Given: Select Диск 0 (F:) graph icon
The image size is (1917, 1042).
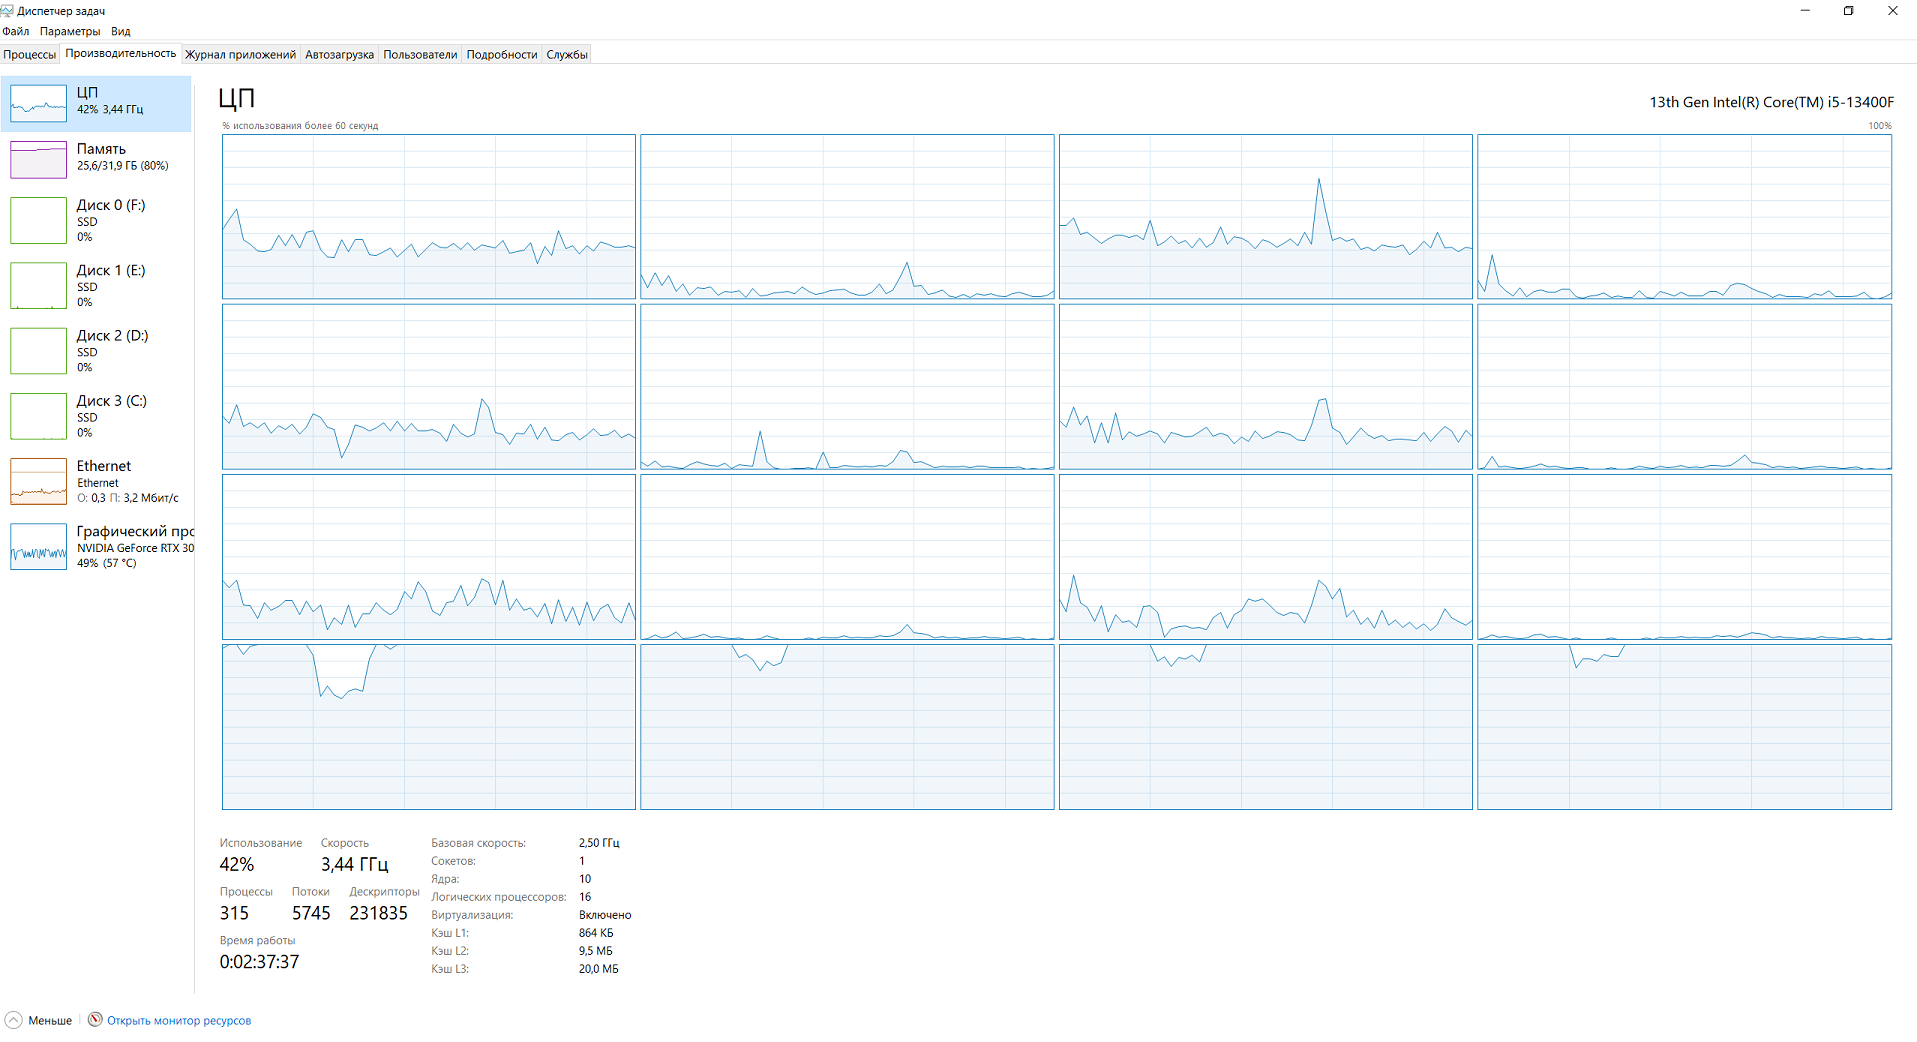Looking at the screenshot, I should [x=38, y=220].
